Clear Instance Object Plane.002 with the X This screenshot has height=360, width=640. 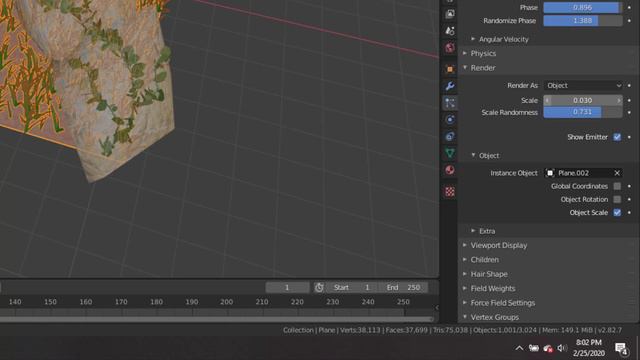[617, 173]
